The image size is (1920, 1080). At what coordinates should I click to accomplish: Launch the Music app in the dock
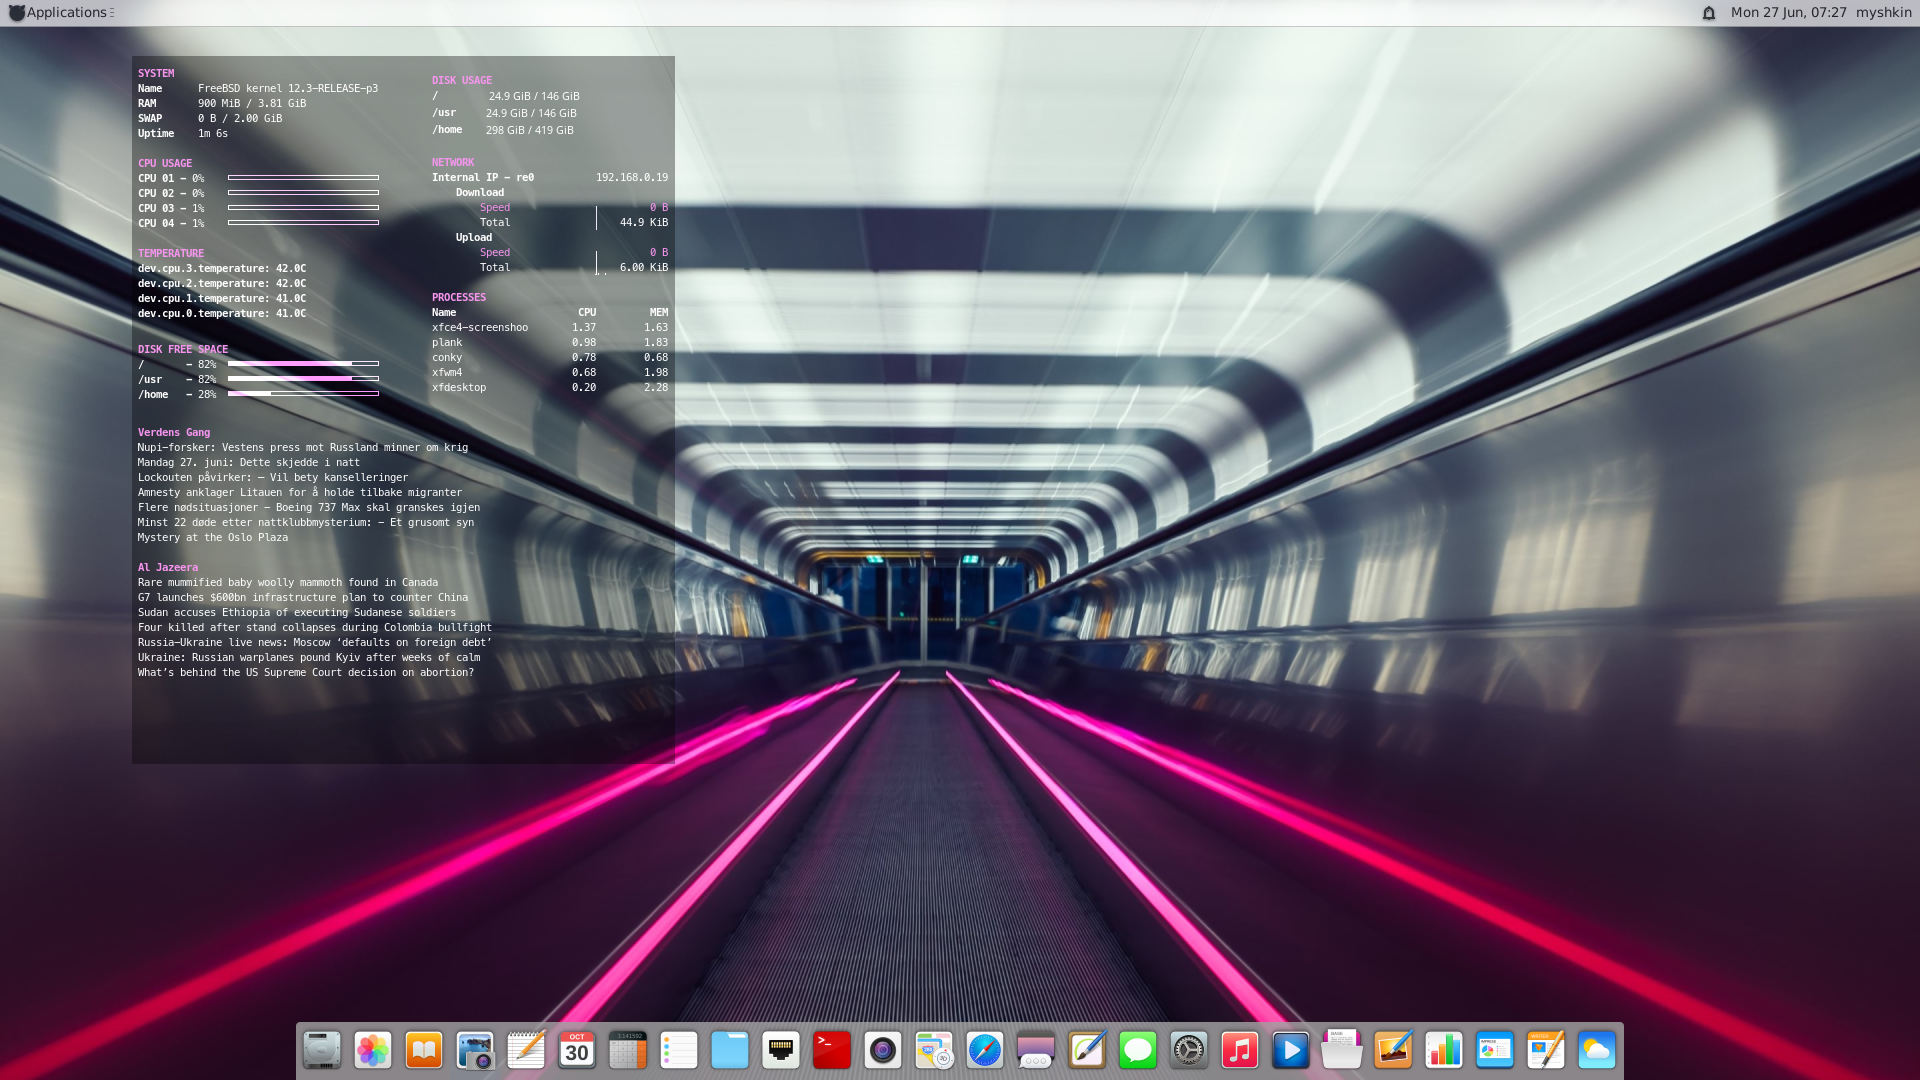pos(1240,1050)
